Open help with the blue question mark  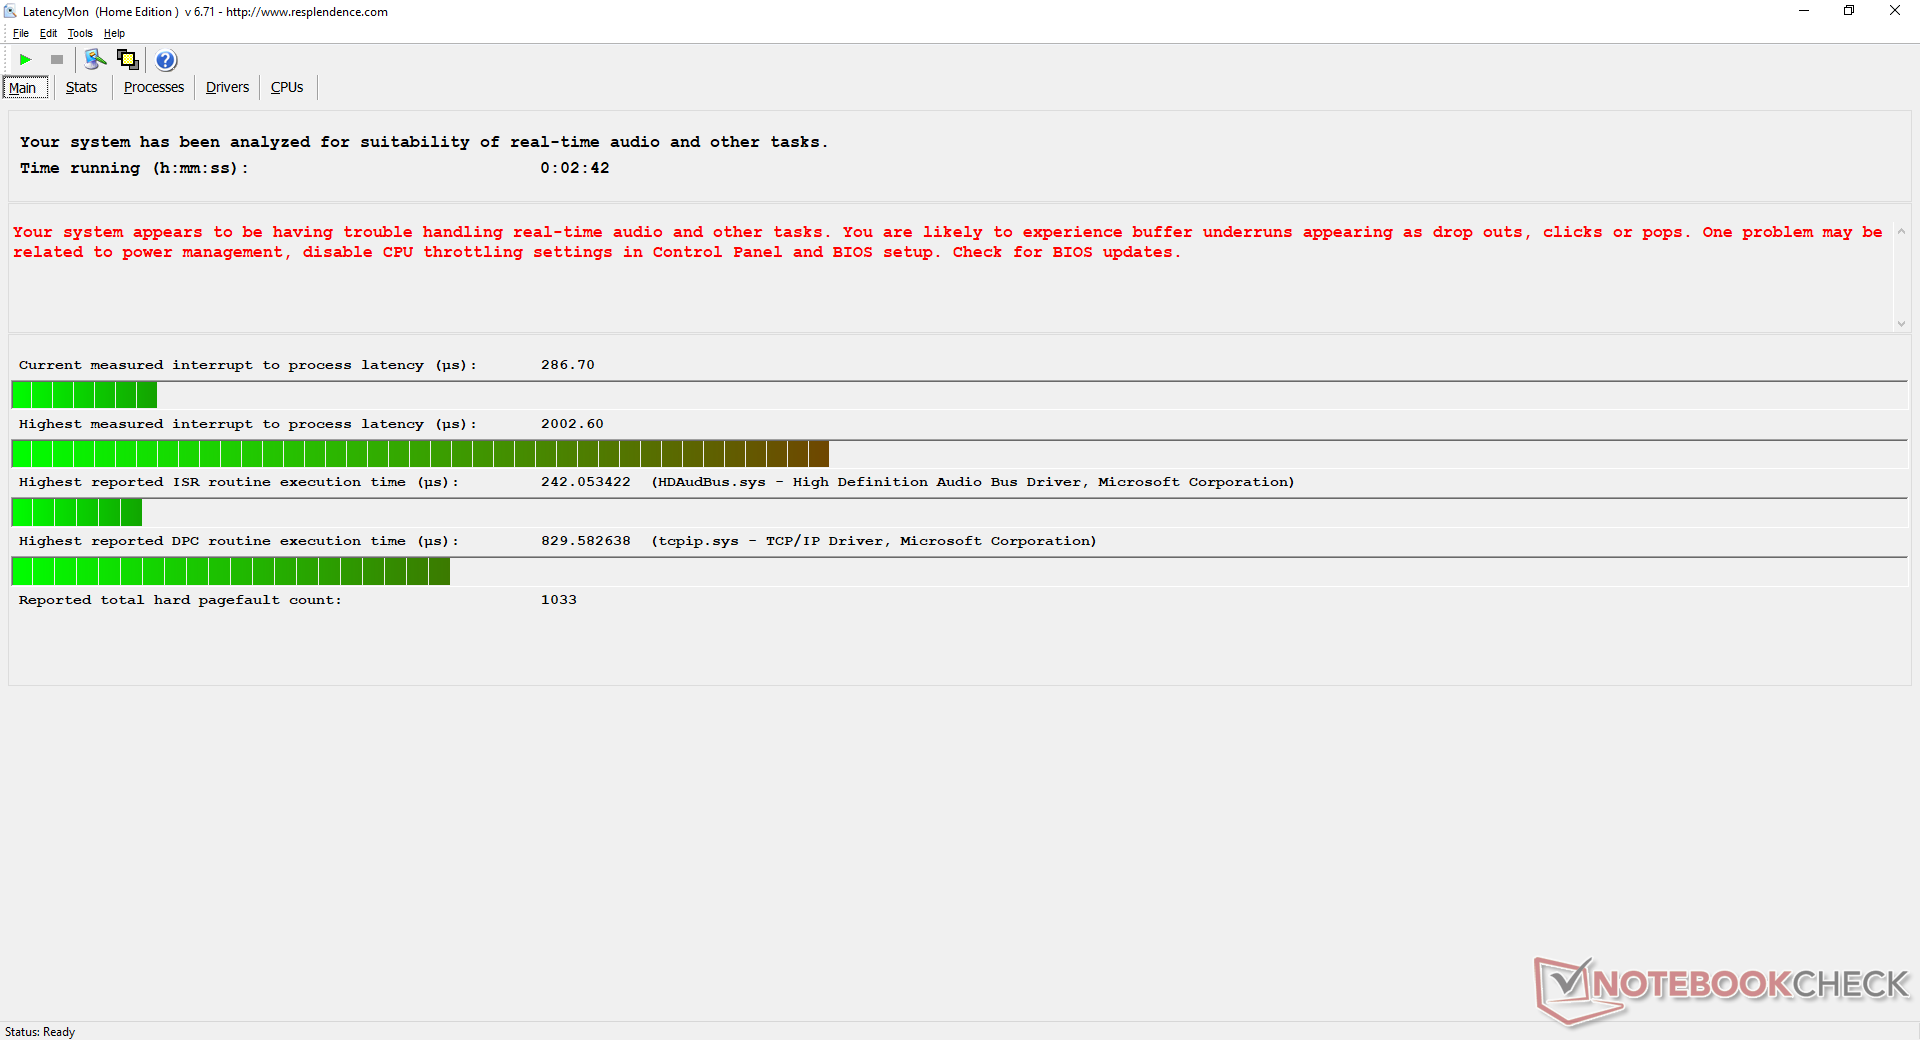coord(166,60)
